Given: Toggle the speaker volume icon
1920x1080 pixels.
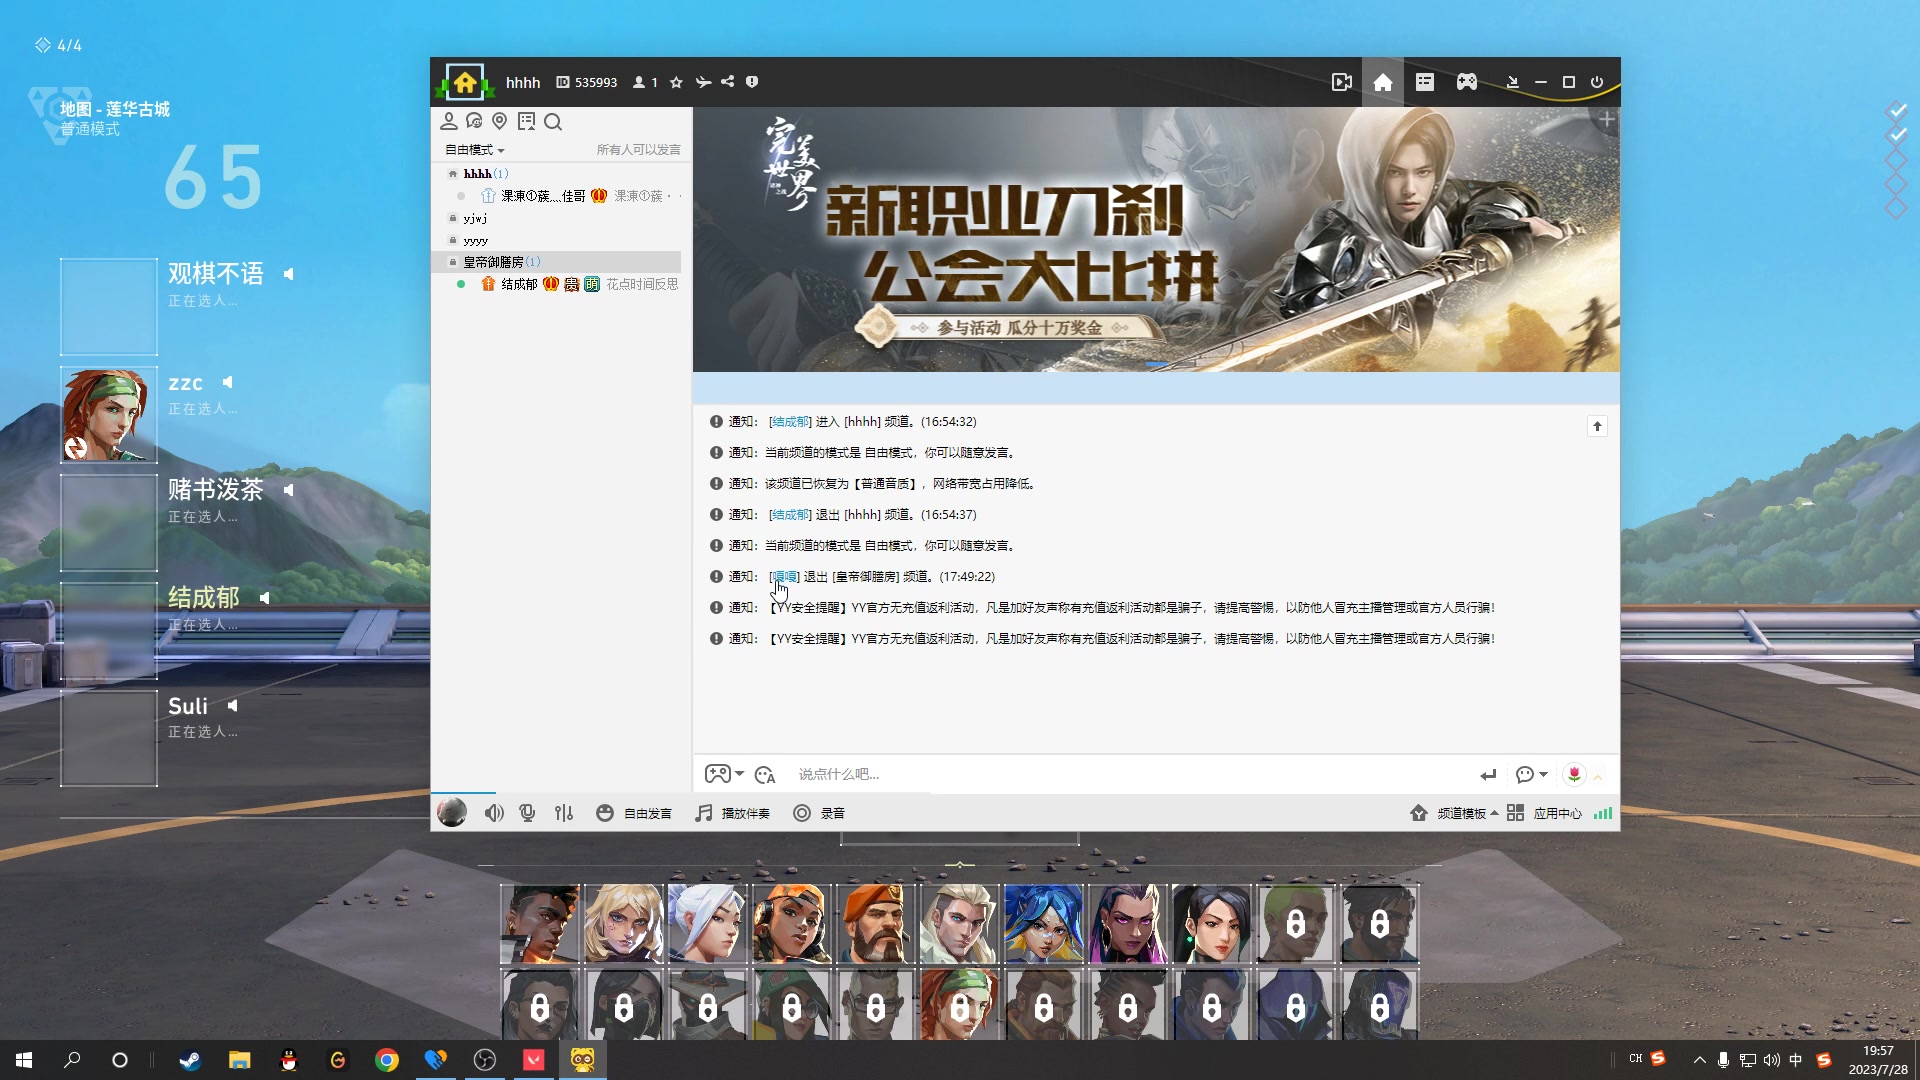Looking at the screenshot, I should tap(494, 813).
